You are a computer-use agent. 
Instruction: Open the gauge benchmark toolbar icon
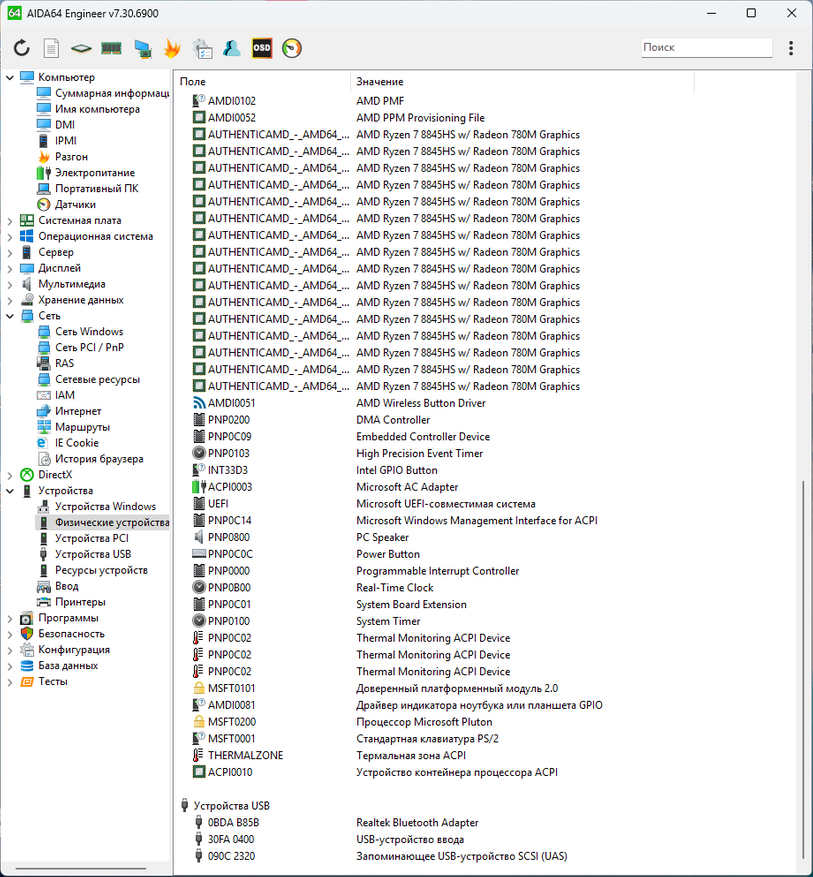click(x=292, y=48)
